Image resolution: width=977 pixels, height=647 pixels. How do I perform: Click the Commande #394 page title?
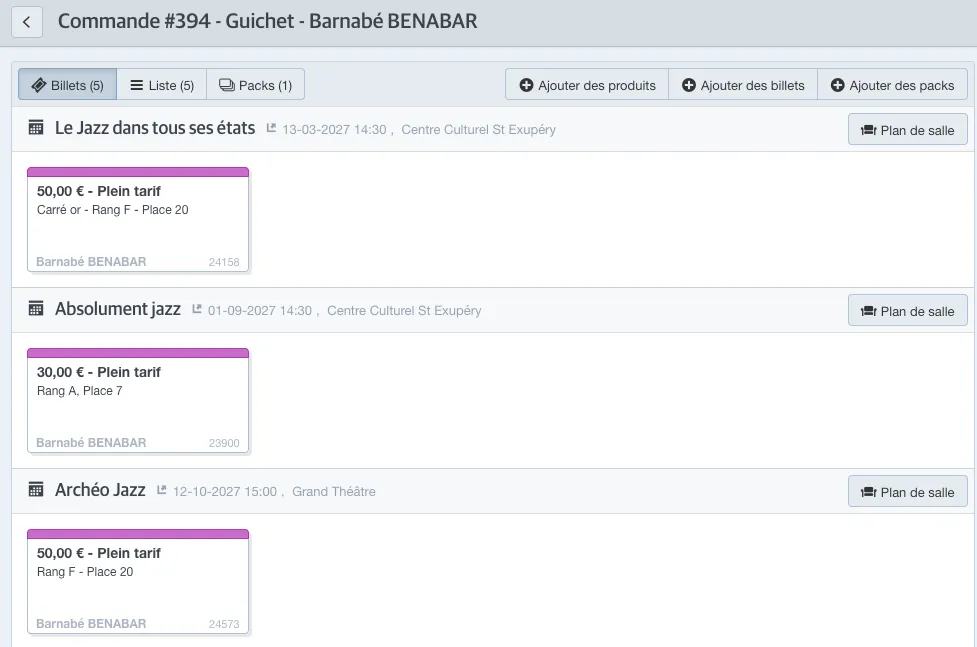point(267,21)
